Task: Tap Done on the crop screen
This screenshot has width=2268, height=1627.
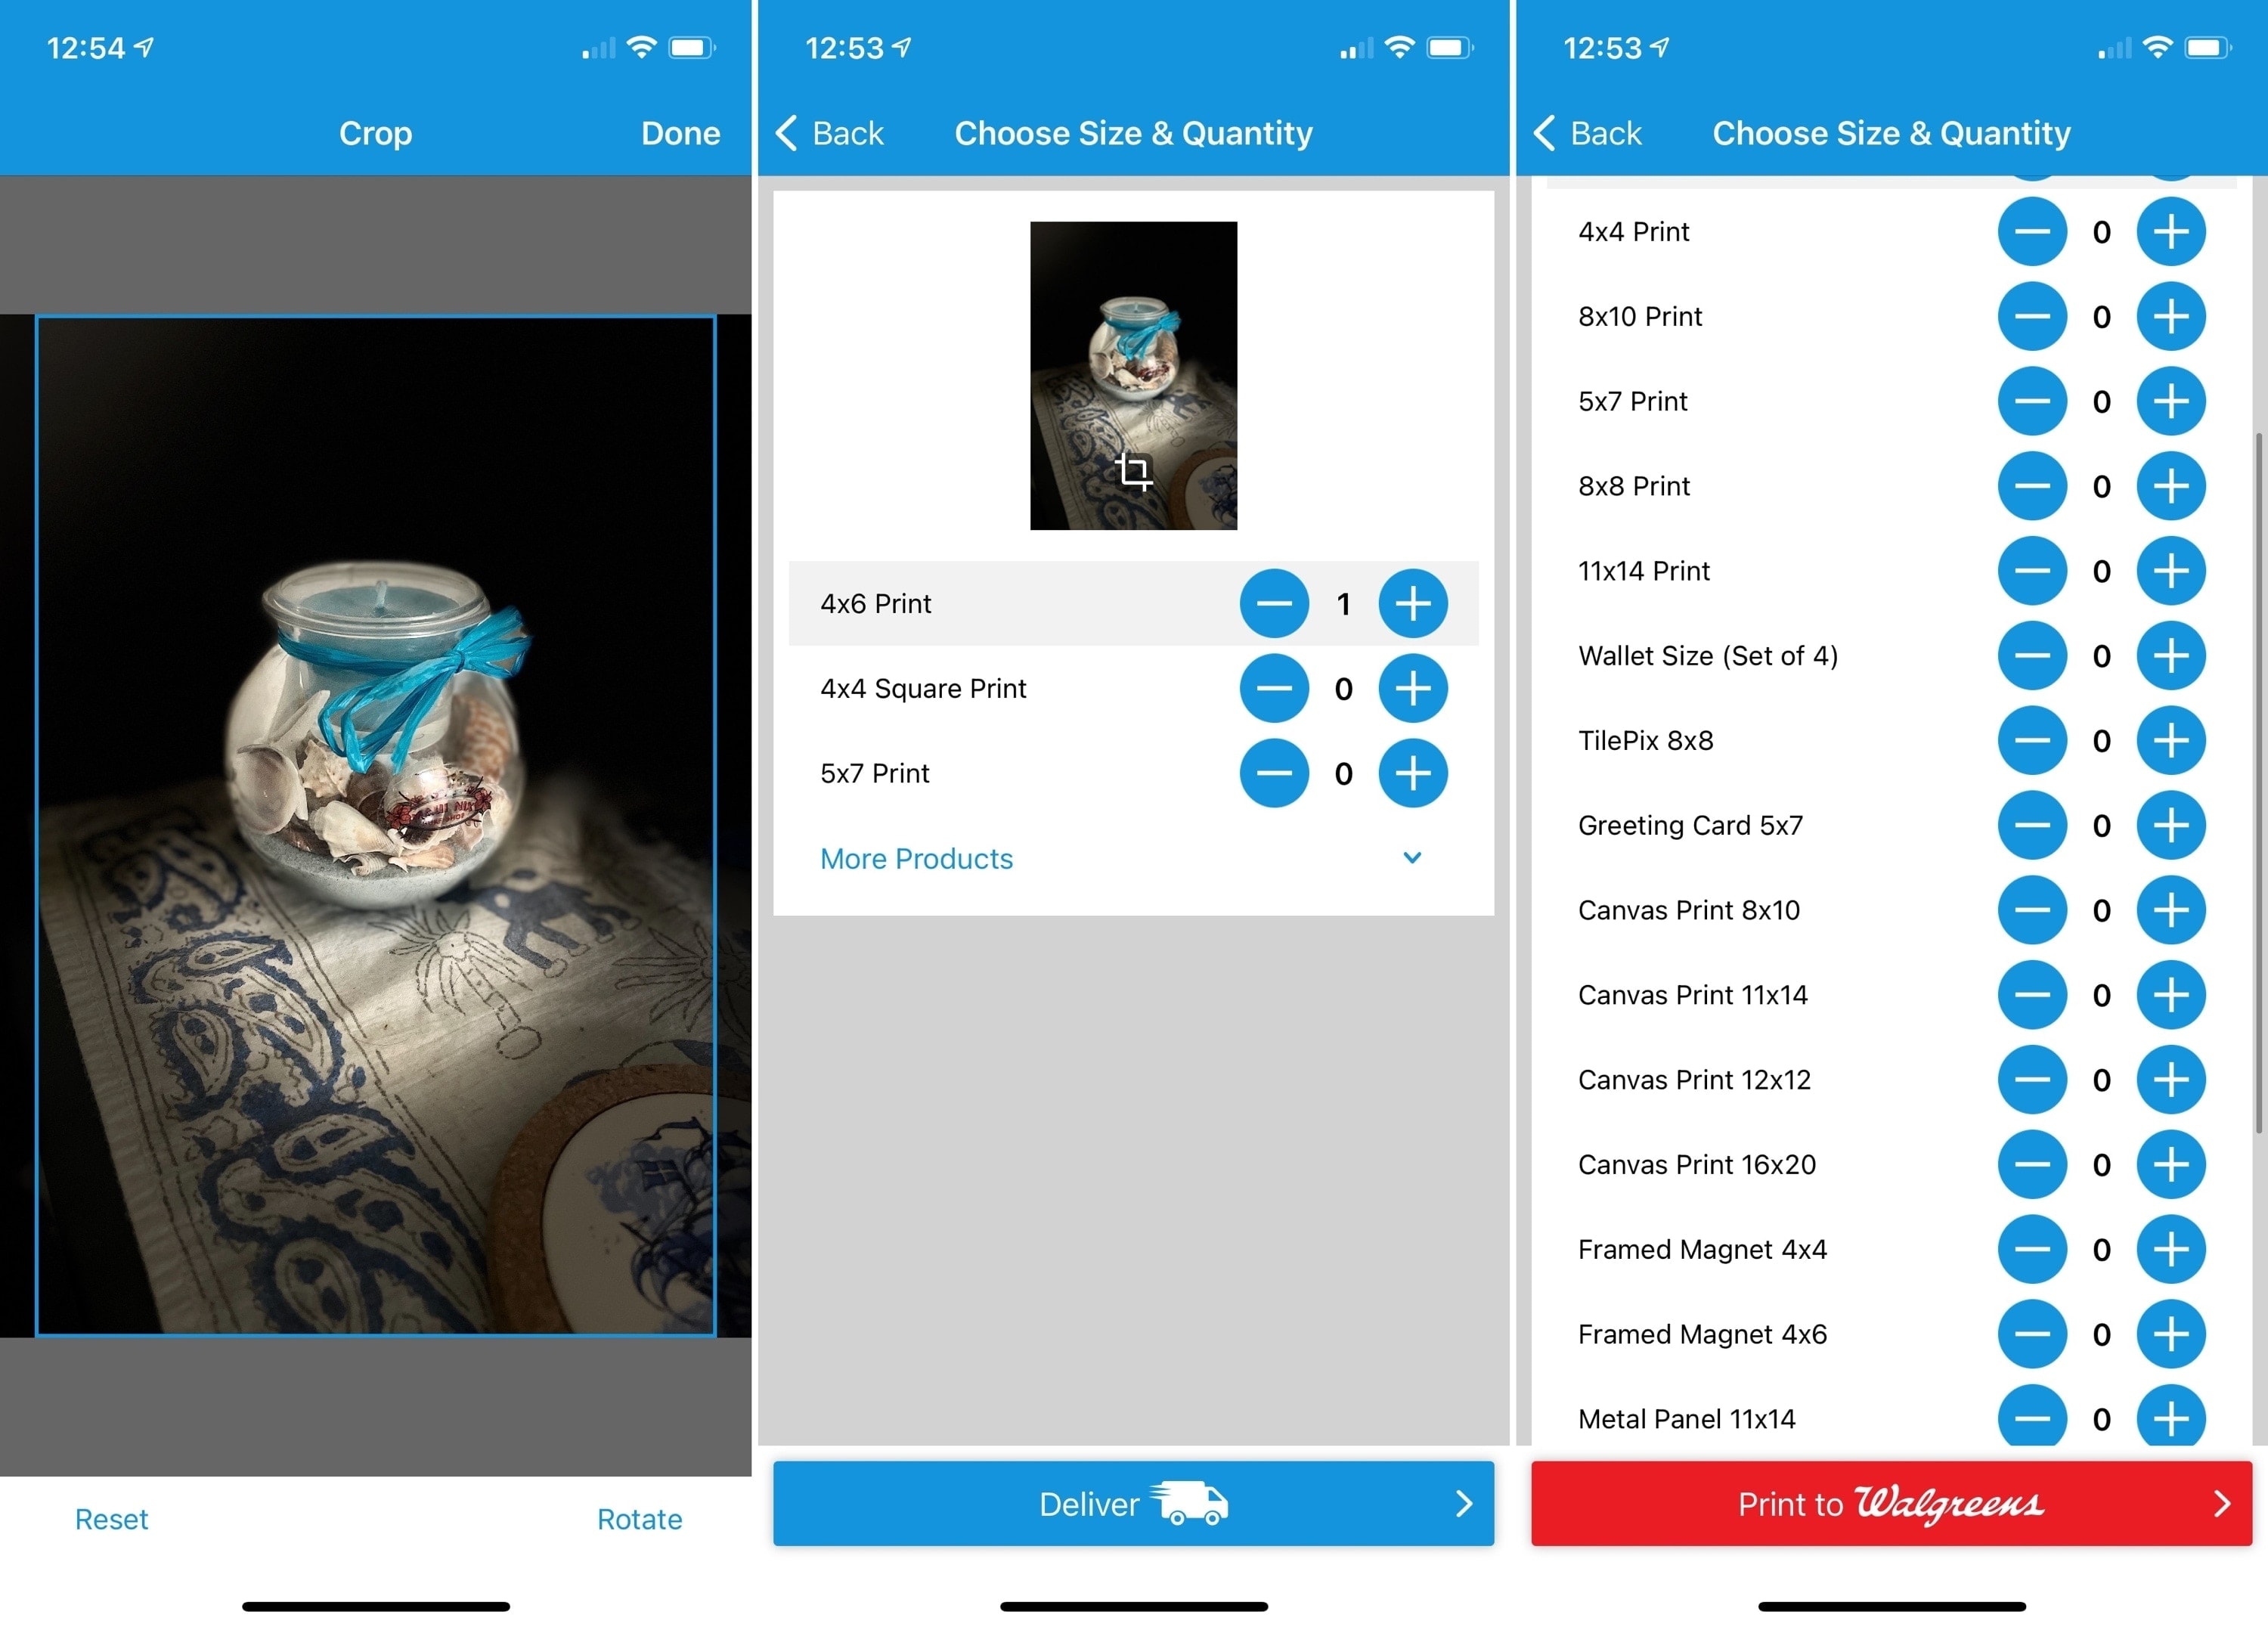Action: coord(681,132)
